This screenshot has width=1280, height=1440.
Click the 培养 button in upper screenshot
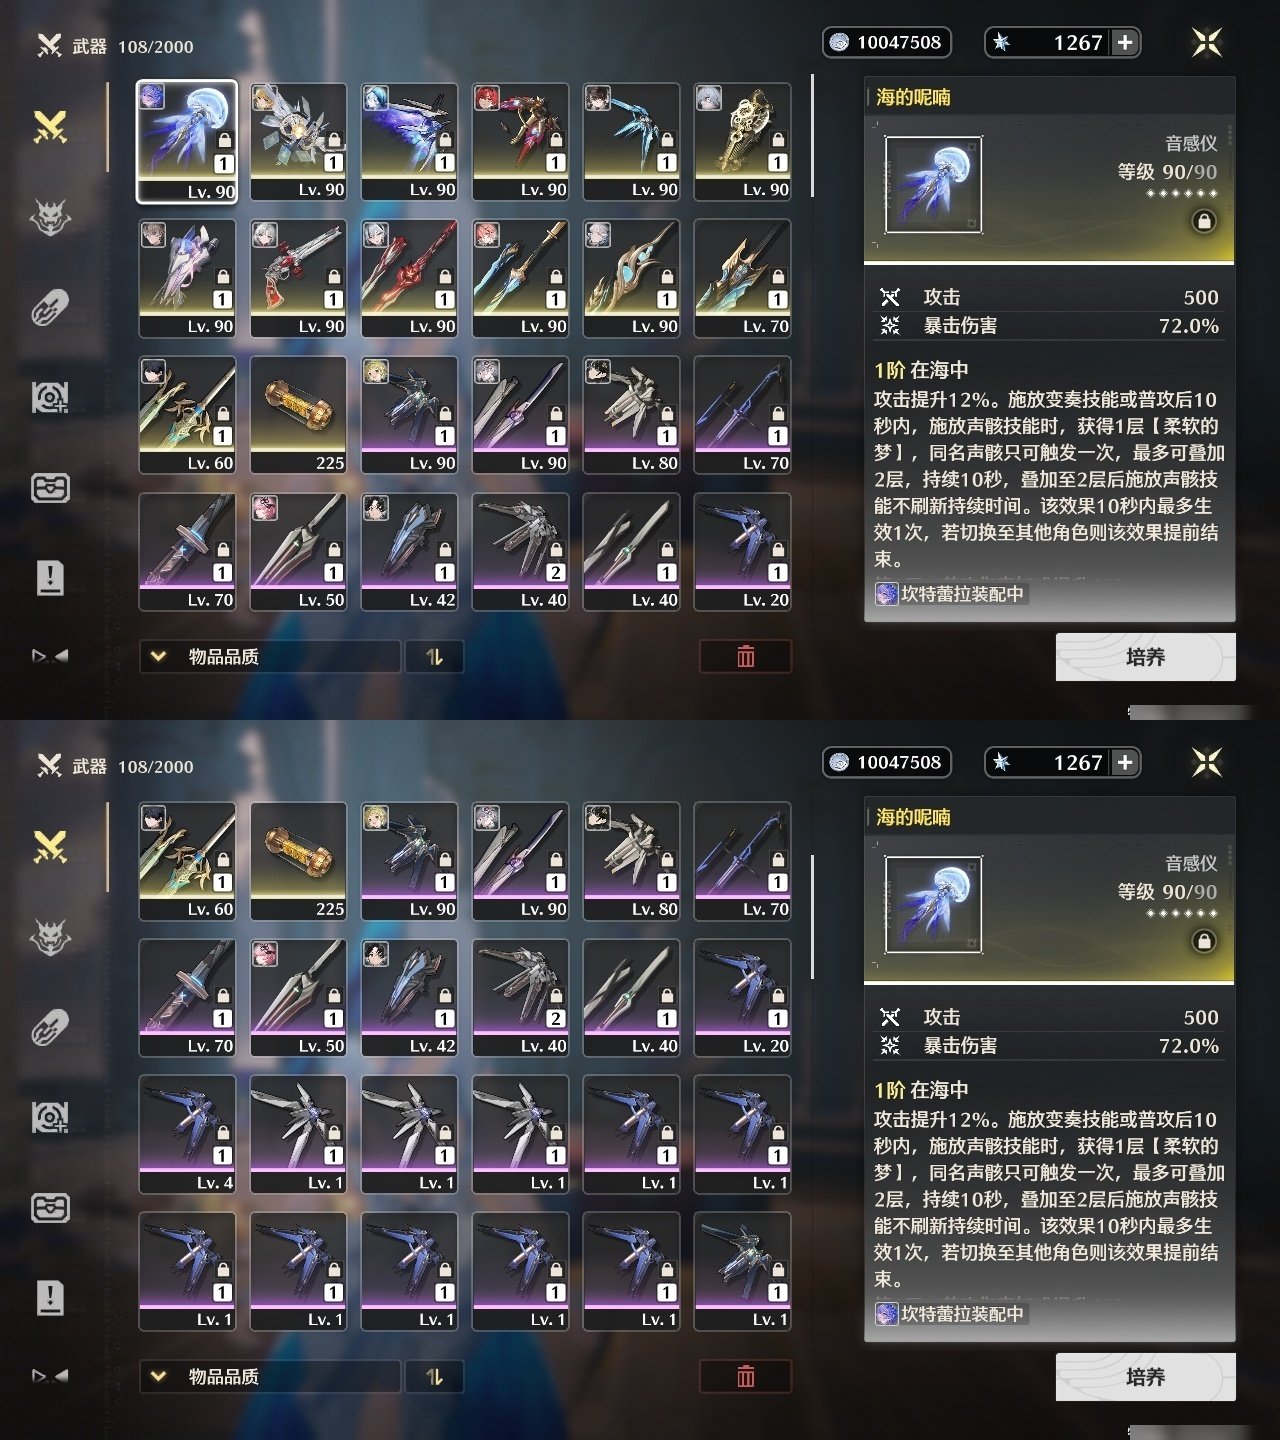coord(1146,657)
